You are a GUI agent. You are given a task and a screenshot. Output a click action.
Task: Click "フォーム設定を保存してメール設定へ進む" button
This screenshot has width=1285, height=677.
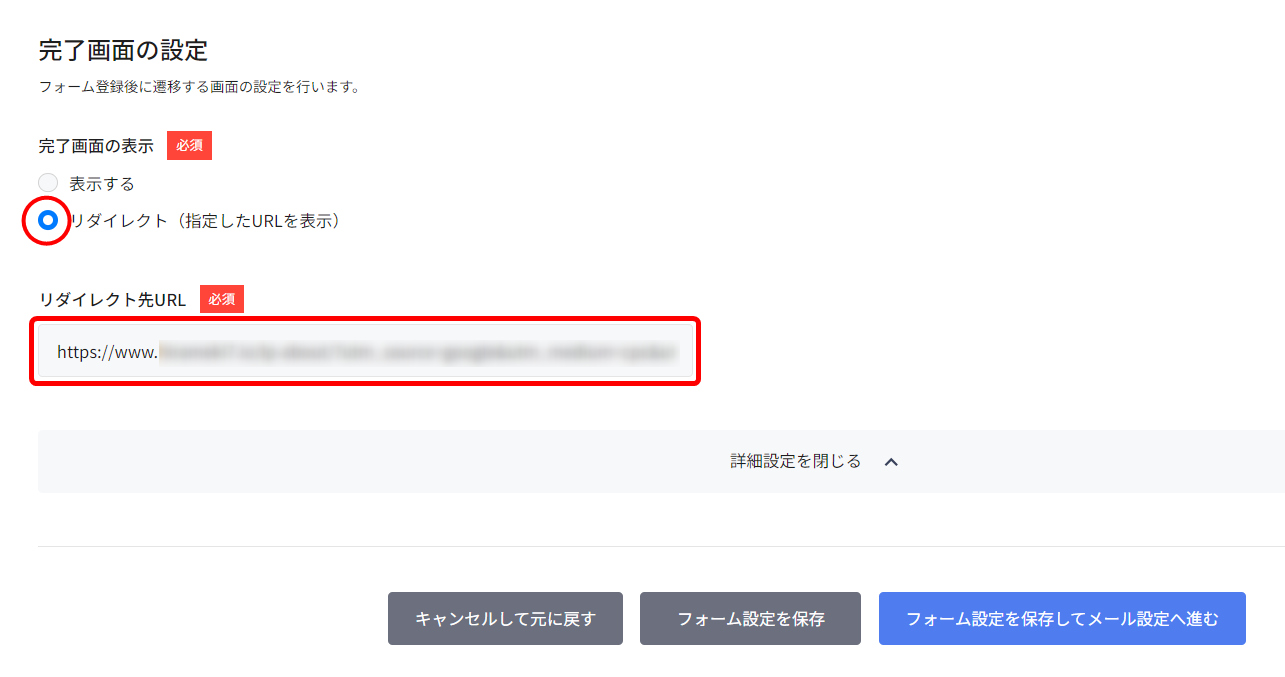pos(1062,619)
